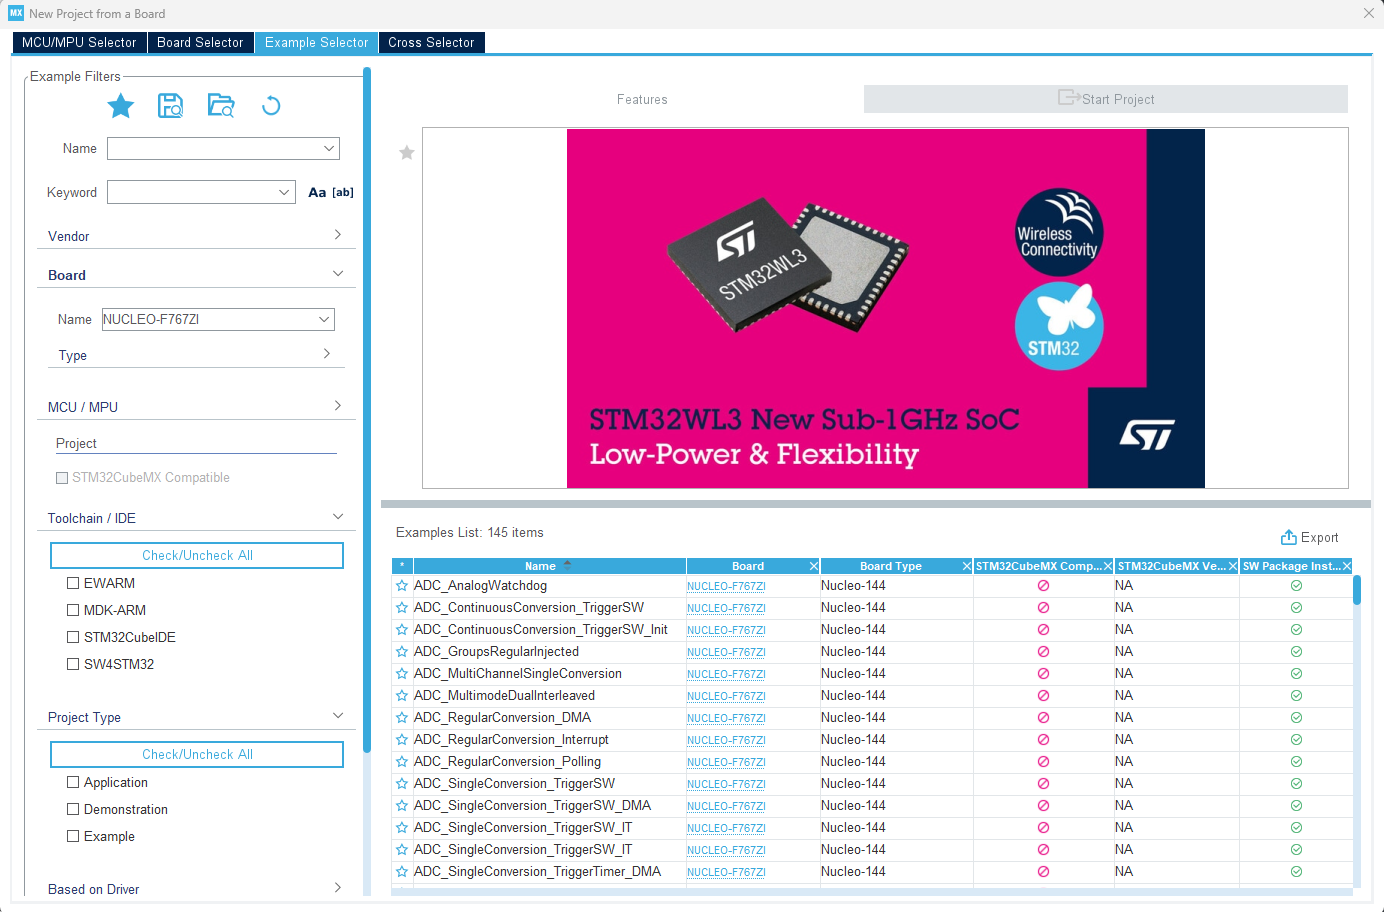Click the gray star beside the banner image

coord(407,153)
